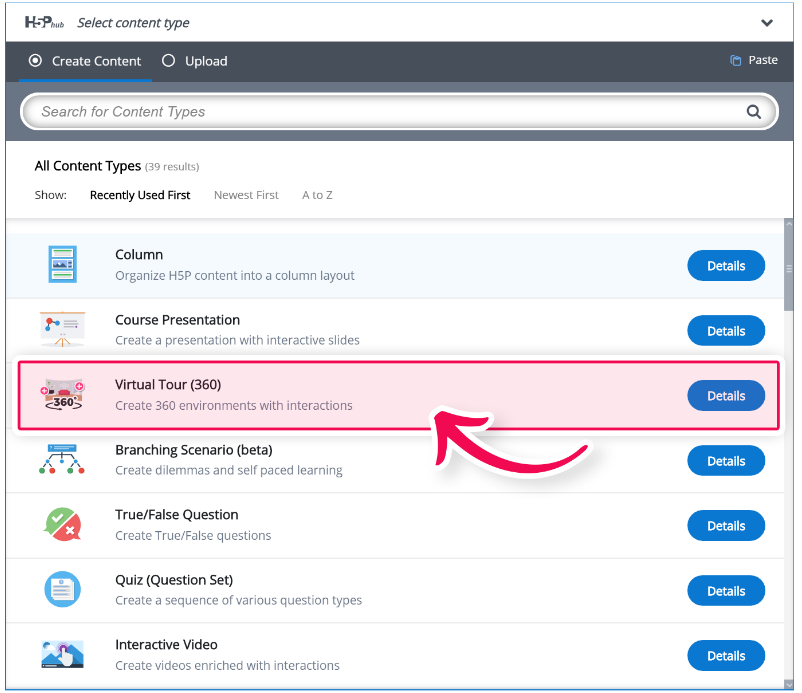This screenshot has width=802, height=693.
Task: Select the Upload radio option
Action: pyautogui.click(x=168, y=61)
